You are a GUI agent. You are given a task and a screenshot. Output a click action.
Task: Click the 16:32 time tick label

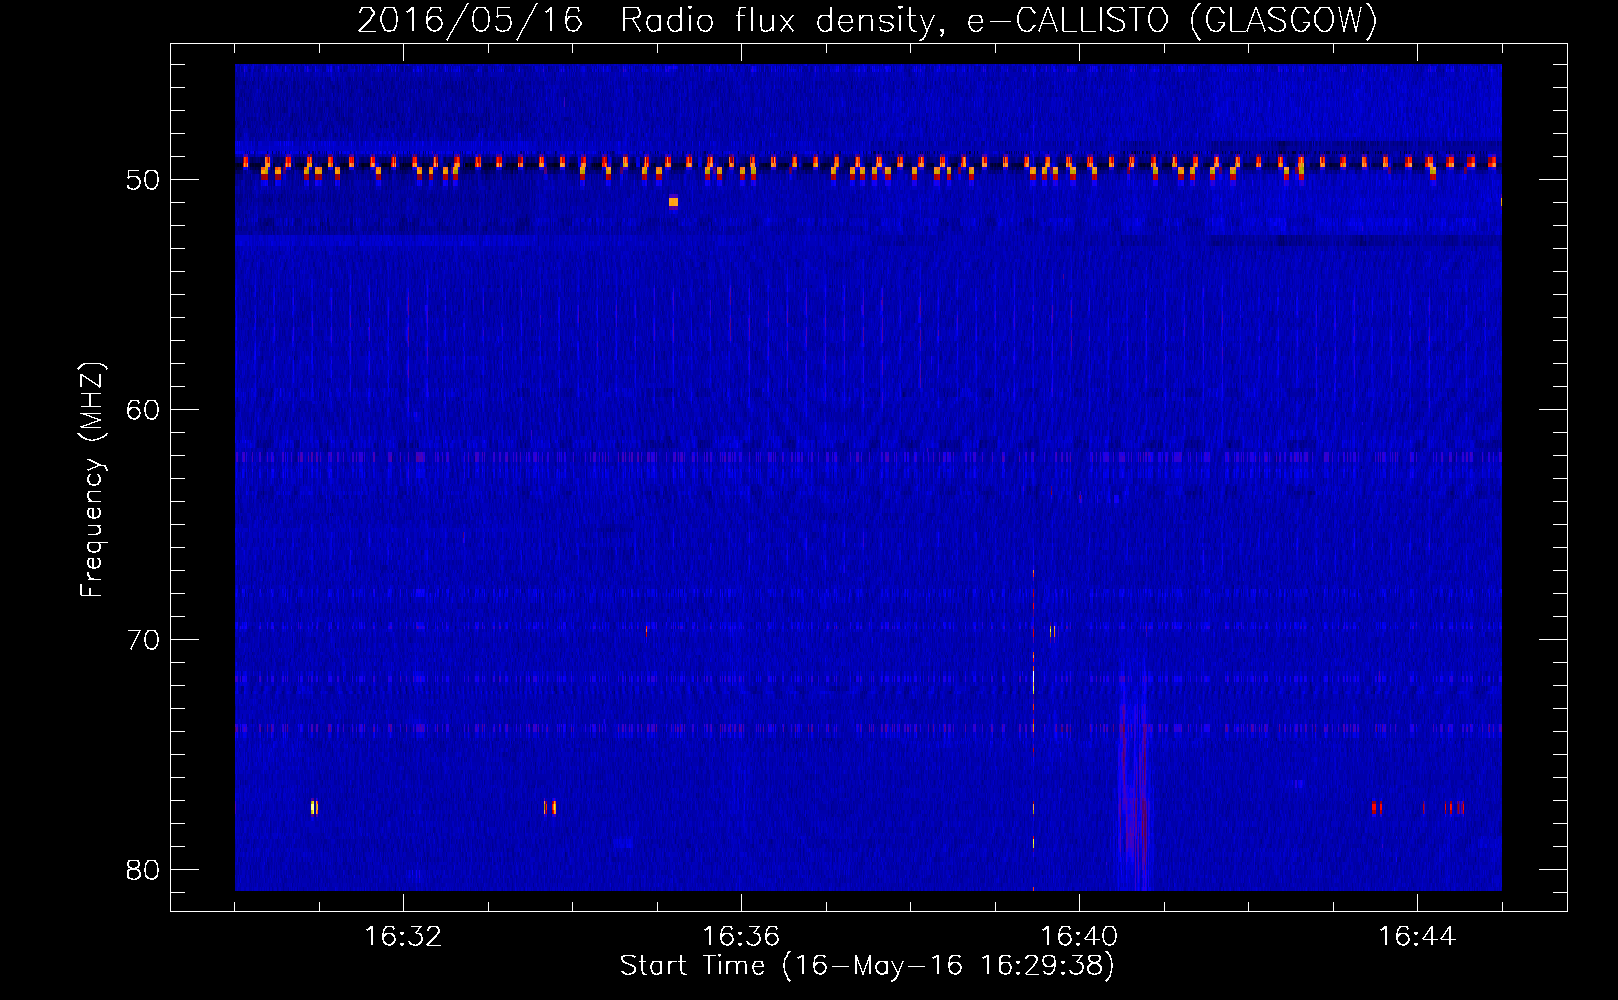403,937
